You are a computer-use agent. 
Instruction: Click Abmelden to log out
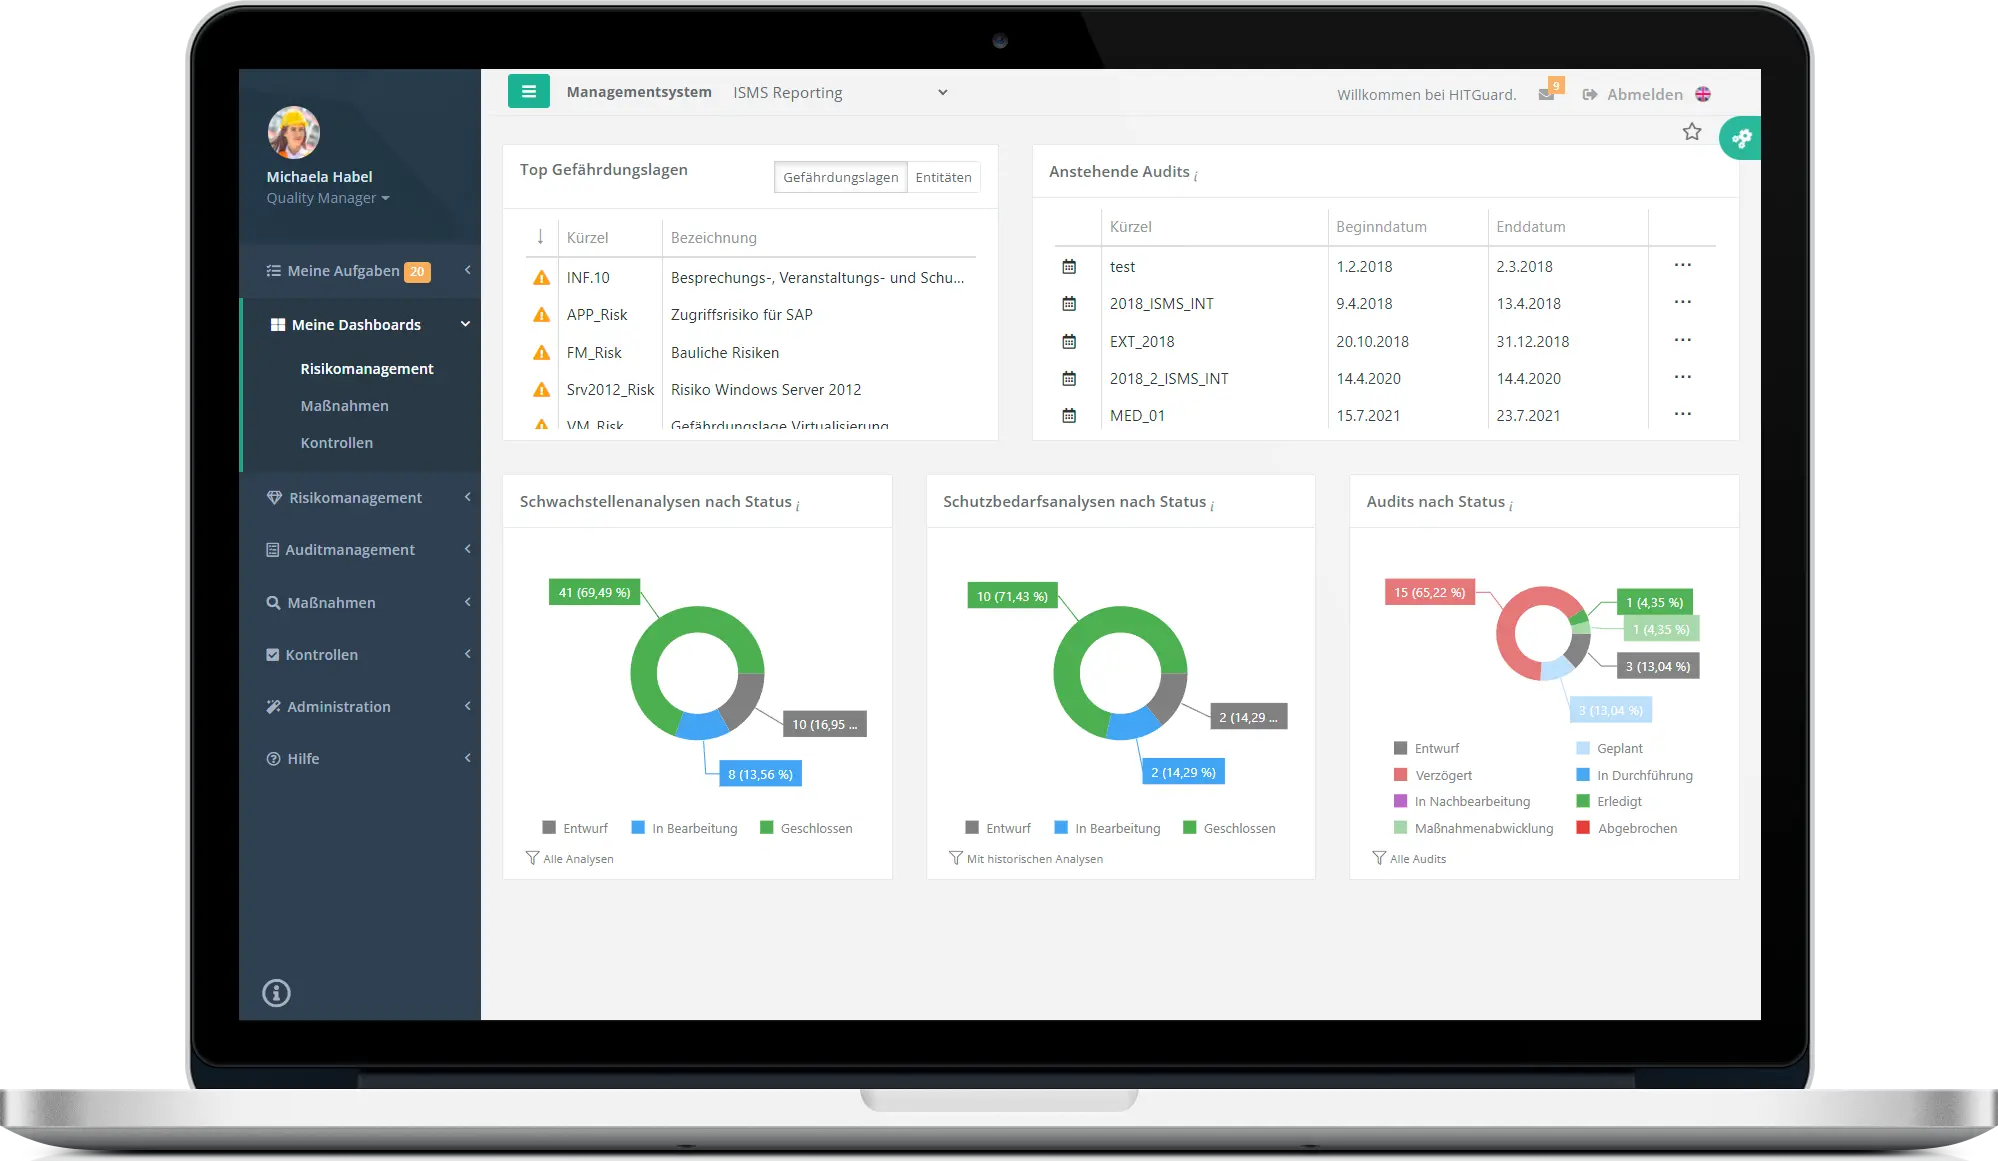point(1645,93)
